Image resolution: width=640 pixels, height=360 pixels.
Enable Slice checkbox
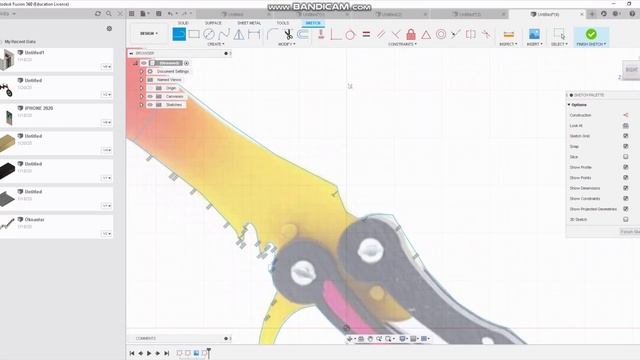(x=625, y=157)
